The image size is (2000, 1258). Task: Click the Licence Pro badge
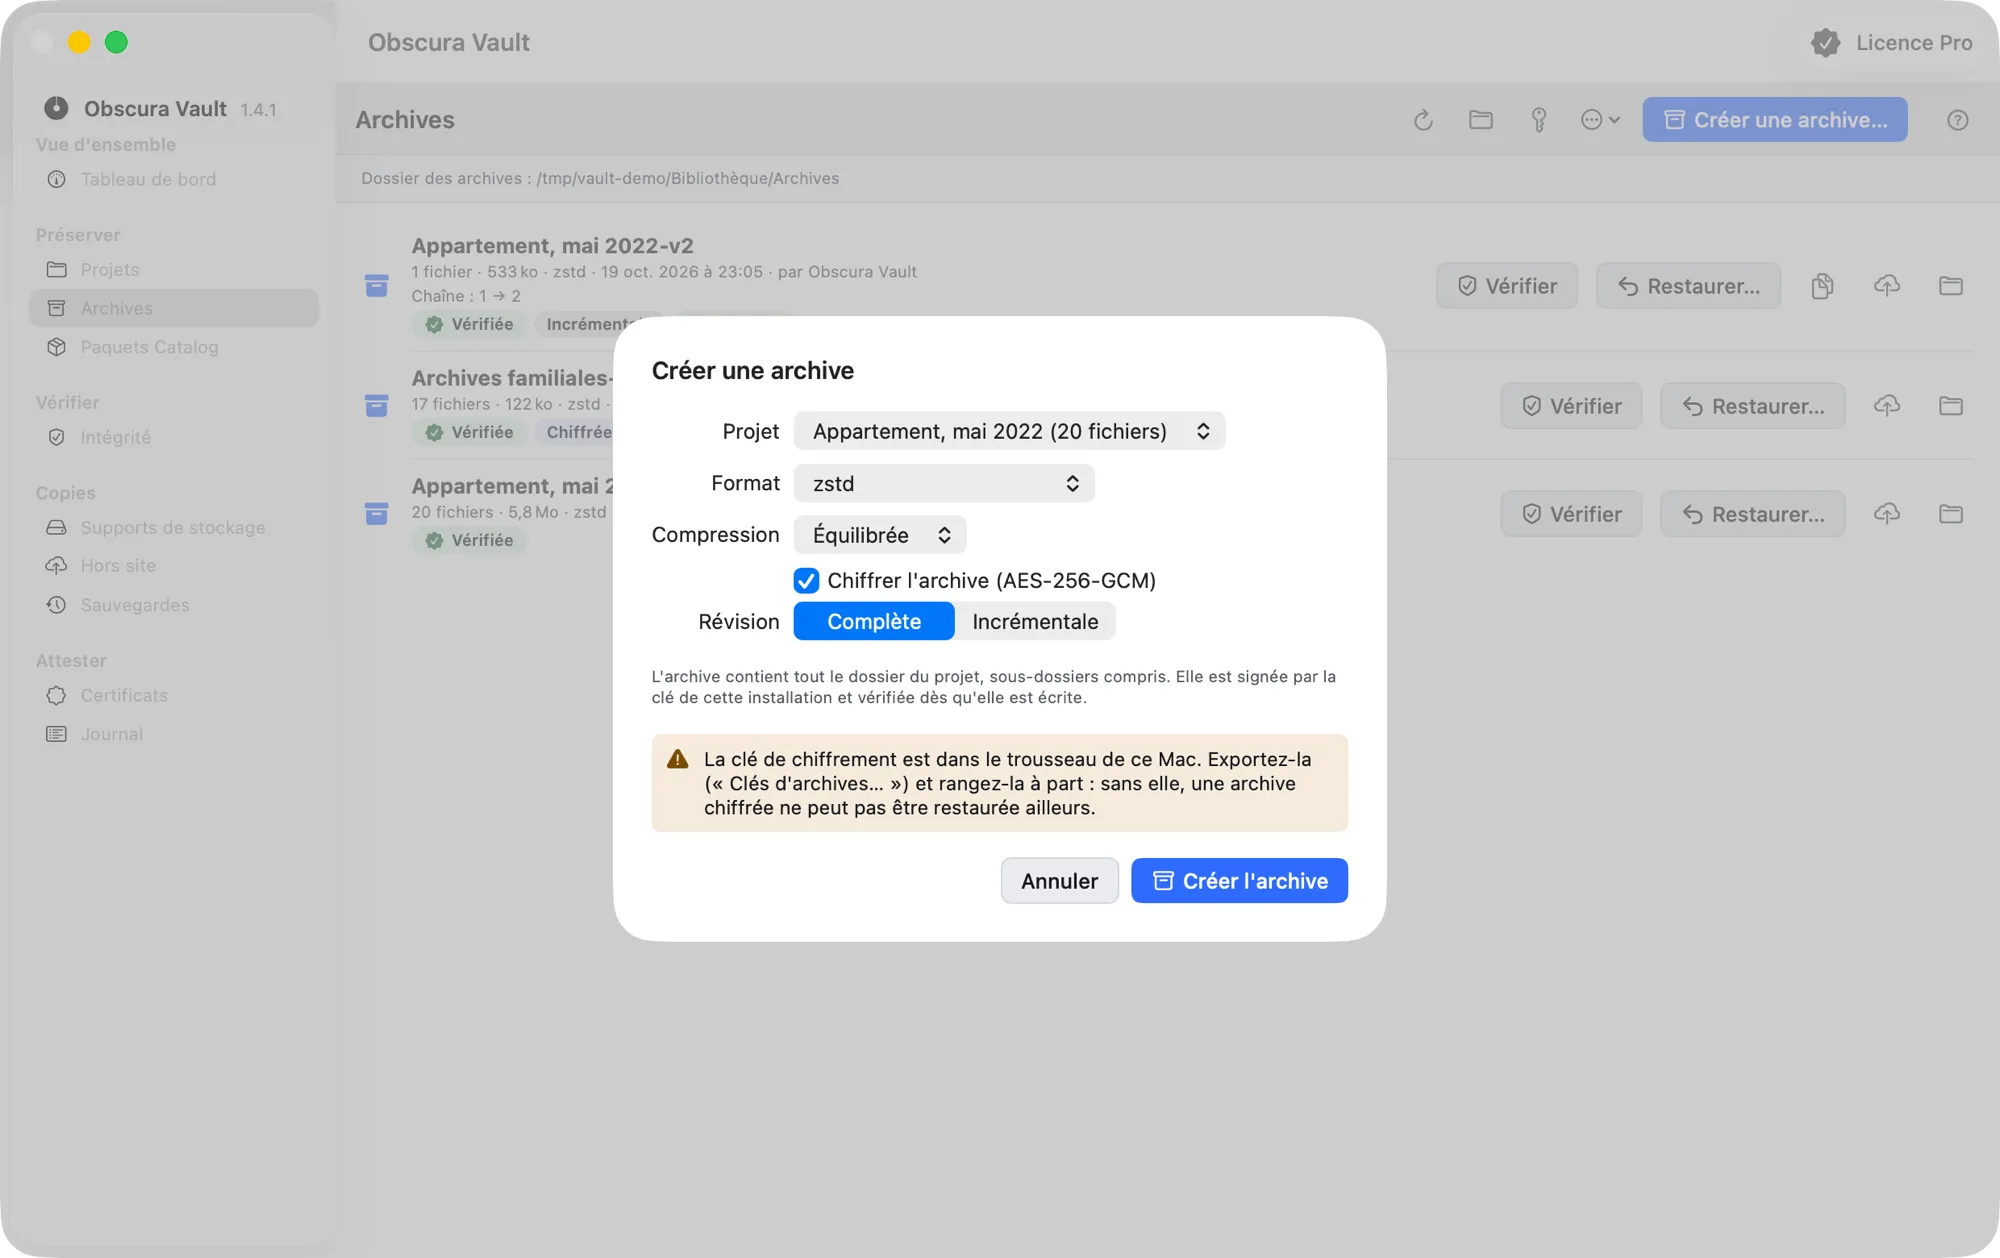(x=1892, y=42)
